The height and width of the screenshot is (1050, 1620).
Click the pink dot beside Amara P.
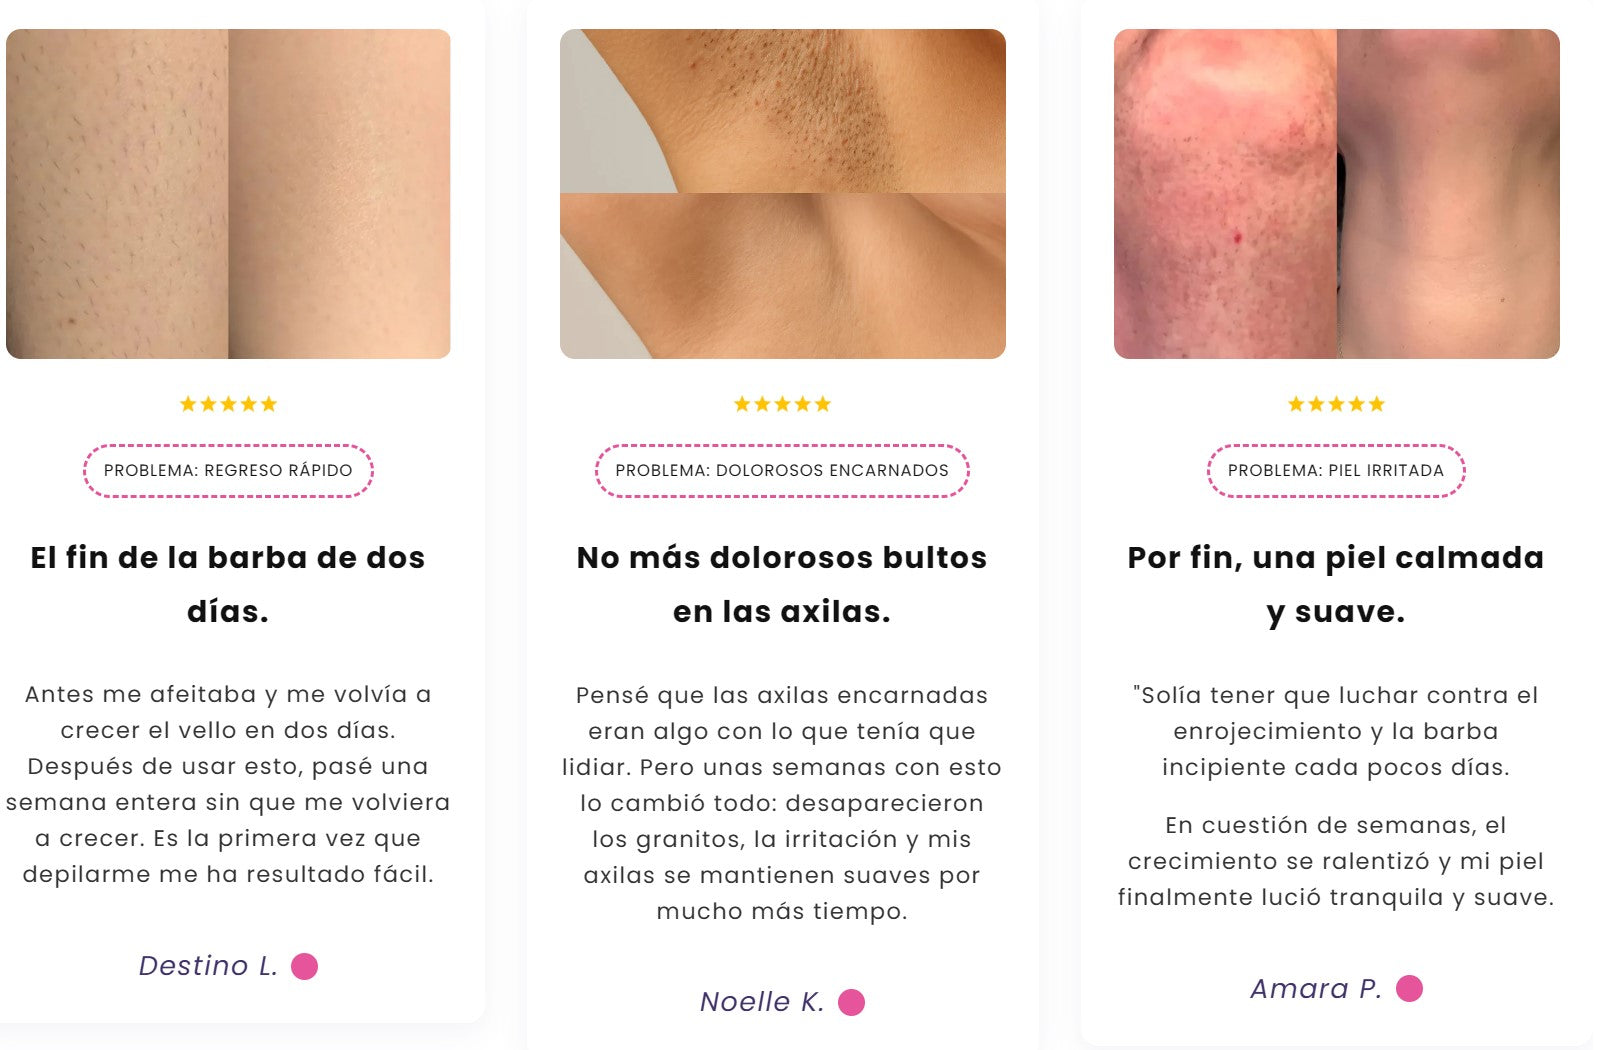coord(1409,988)
